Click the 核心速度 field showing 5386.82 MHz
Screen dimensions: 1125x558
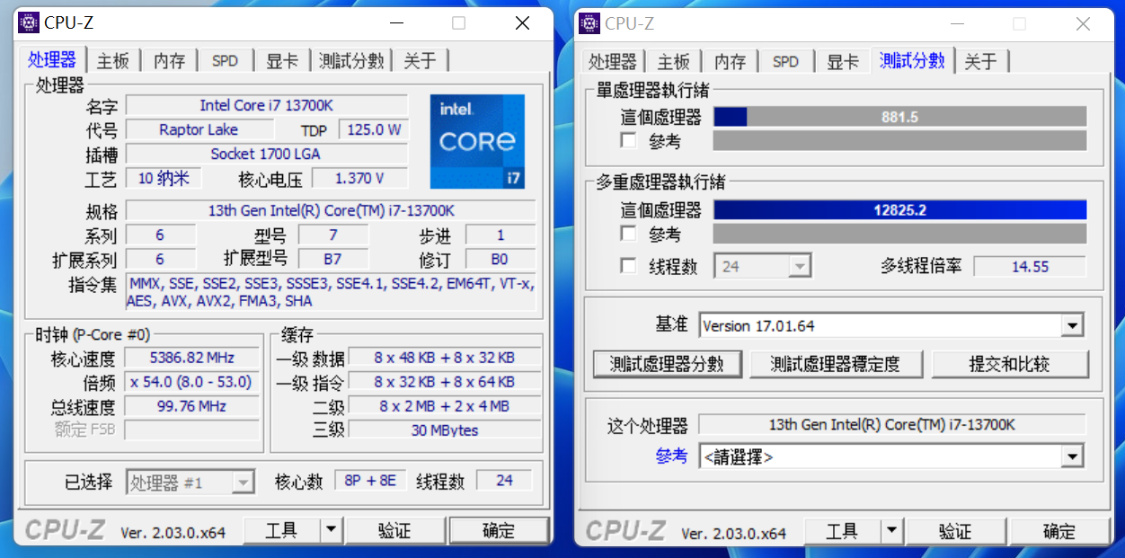(191, 358)
